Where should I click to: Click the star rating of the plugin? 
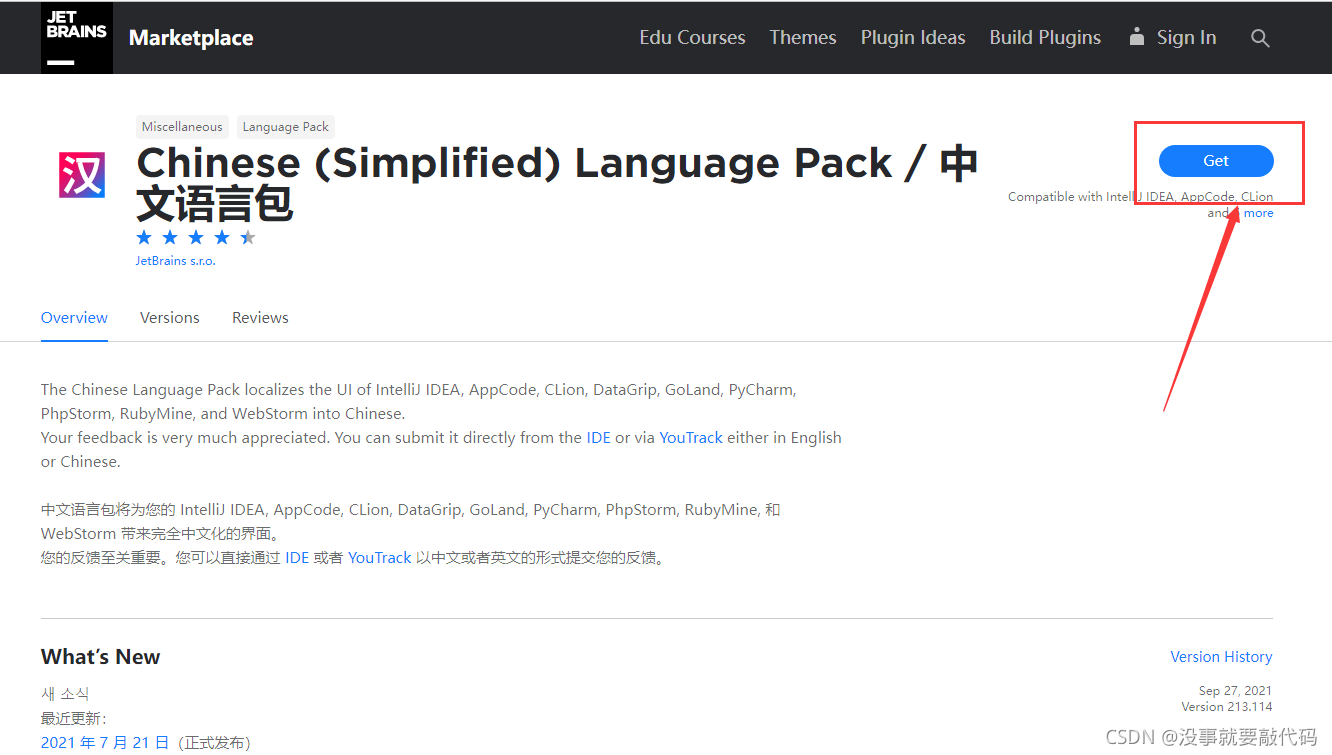pos(196,237)
